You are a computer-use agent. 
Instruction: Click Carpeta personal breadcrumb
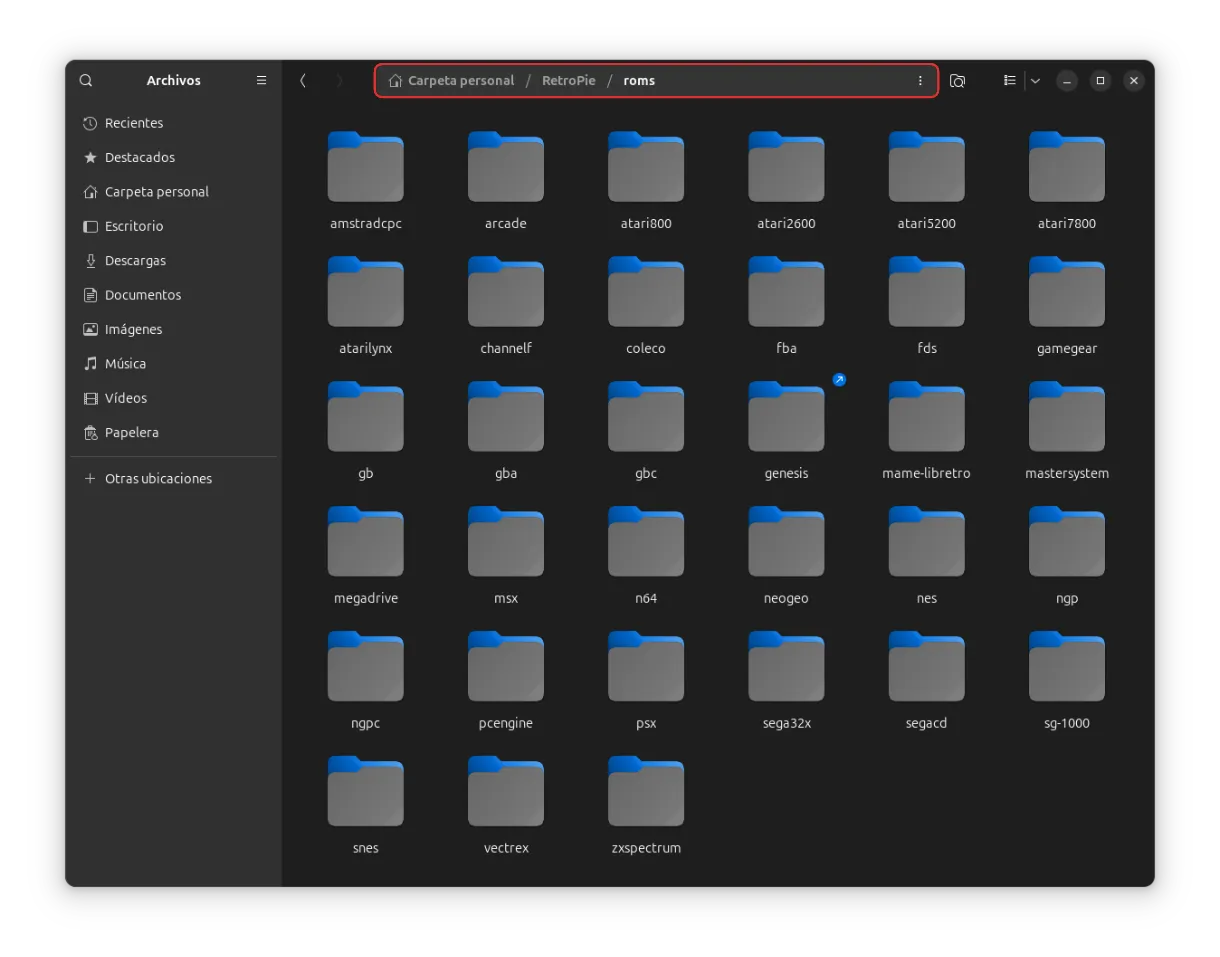point(460,81)
